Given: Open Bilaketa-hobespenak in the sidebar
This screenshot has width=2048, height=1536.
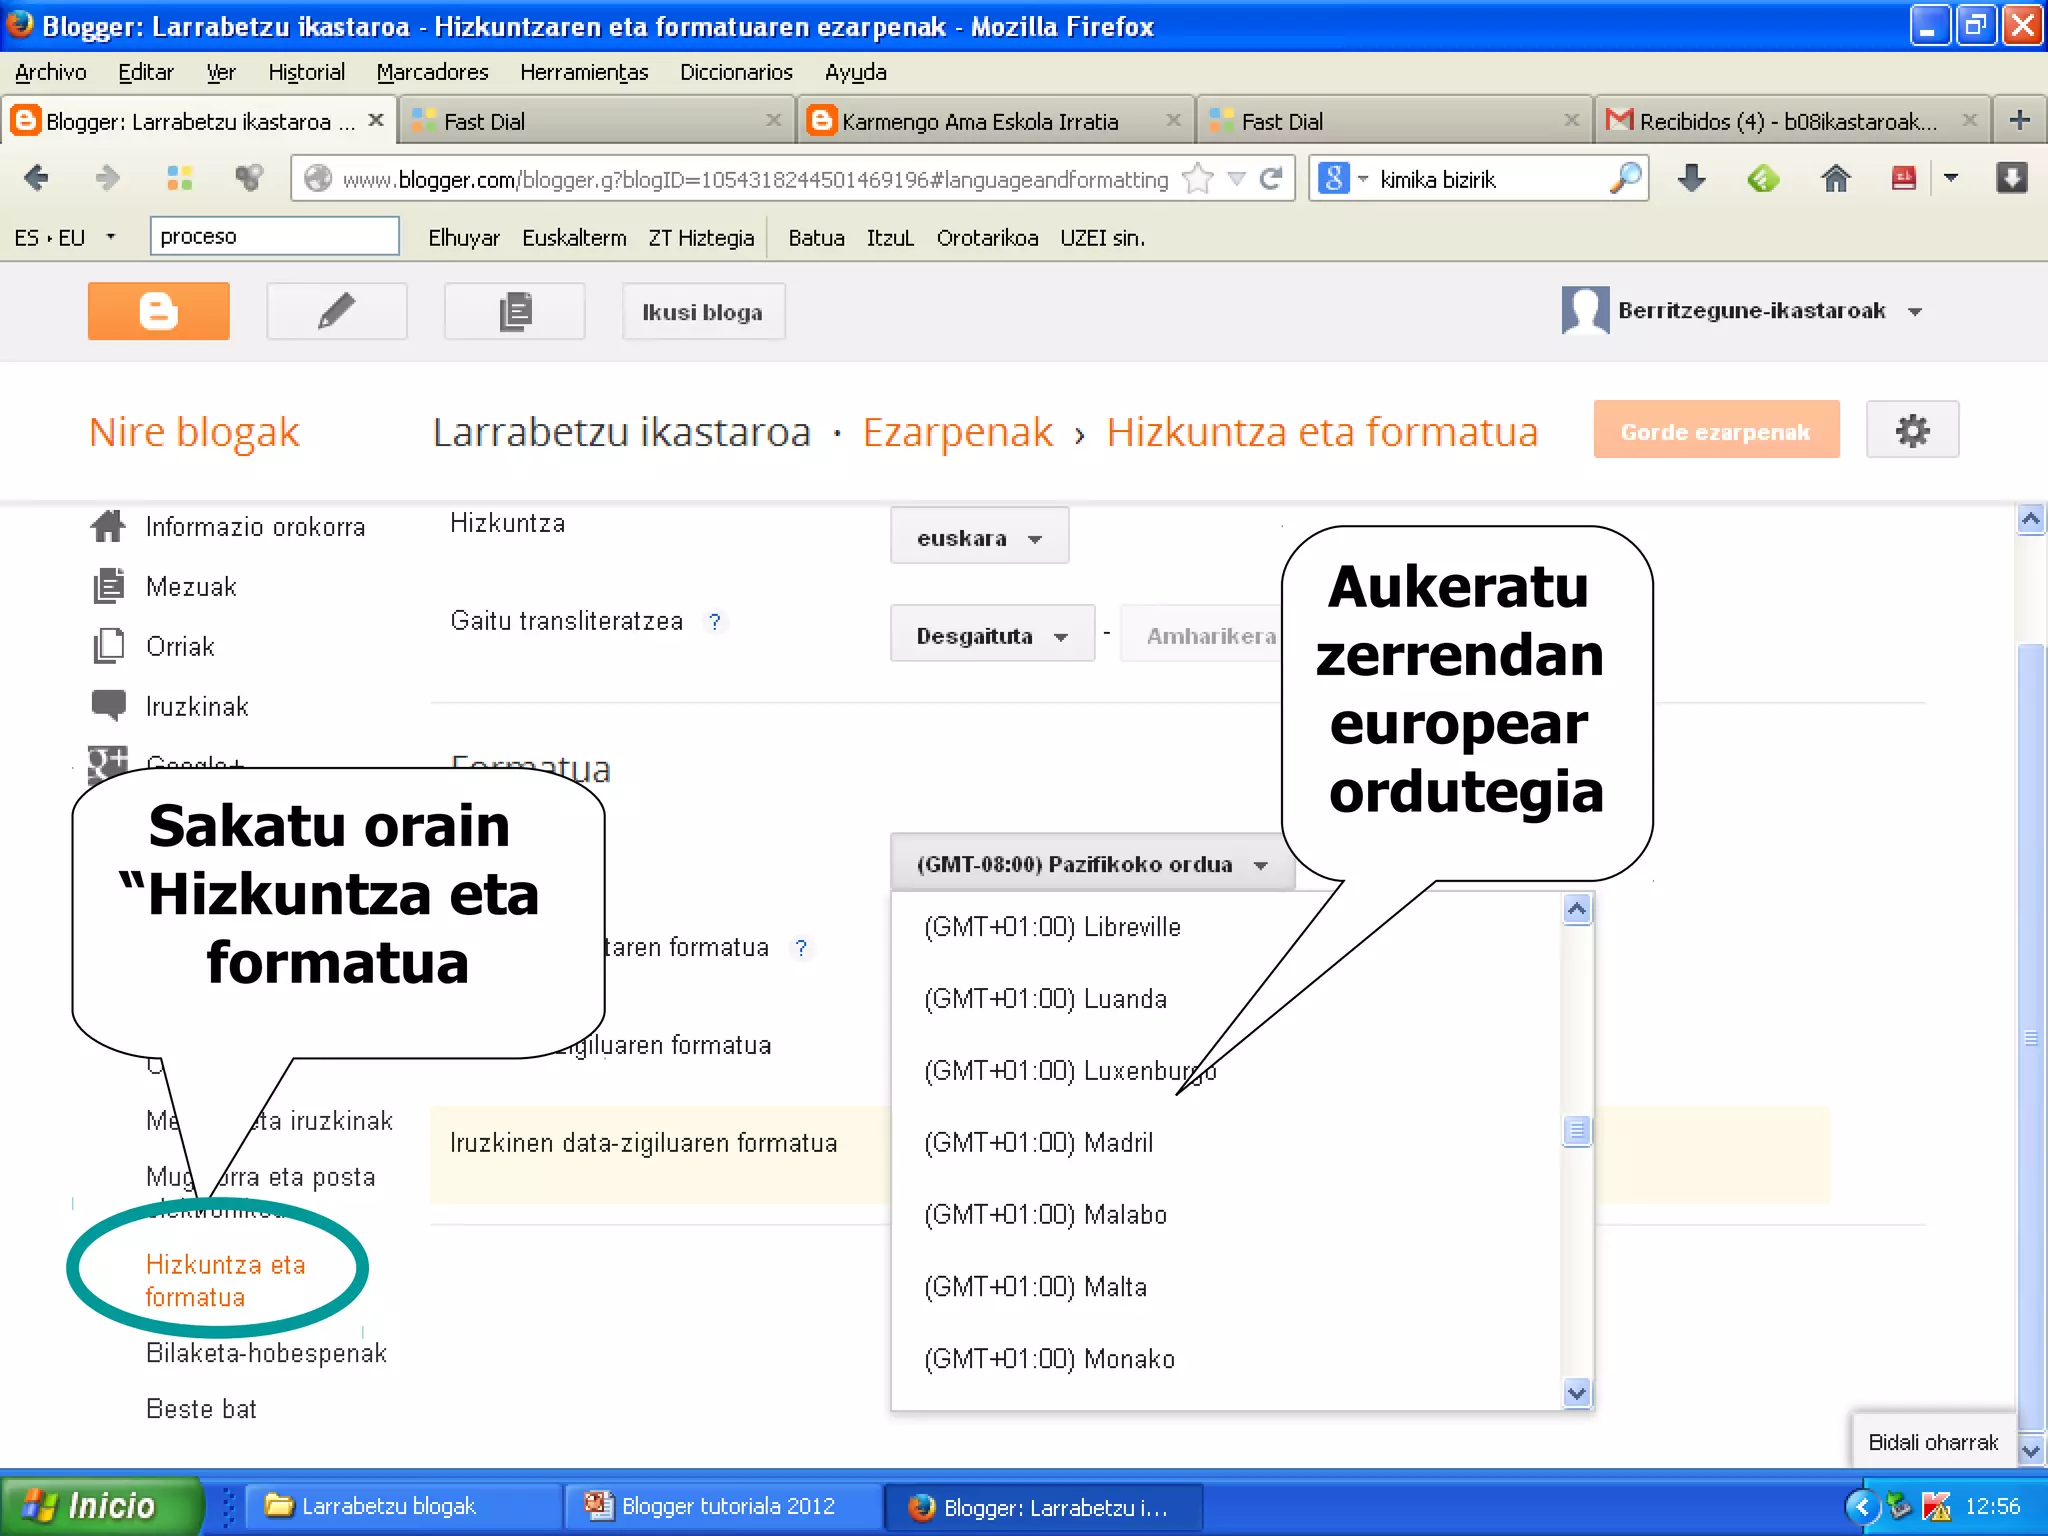Looking at the screenshot, I should click(266, 1353).
